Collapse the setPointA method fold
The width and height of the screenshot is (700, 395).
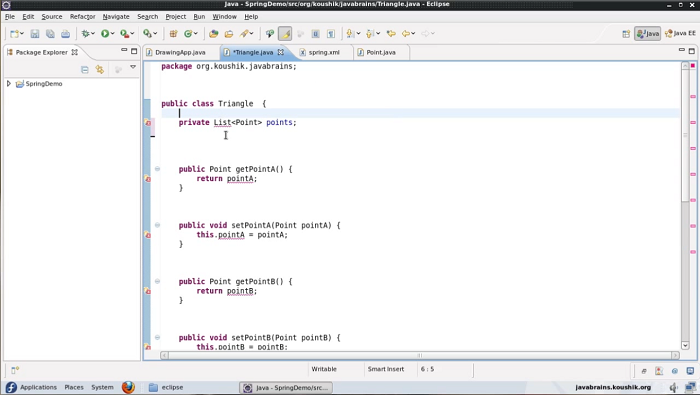(157, 225)
